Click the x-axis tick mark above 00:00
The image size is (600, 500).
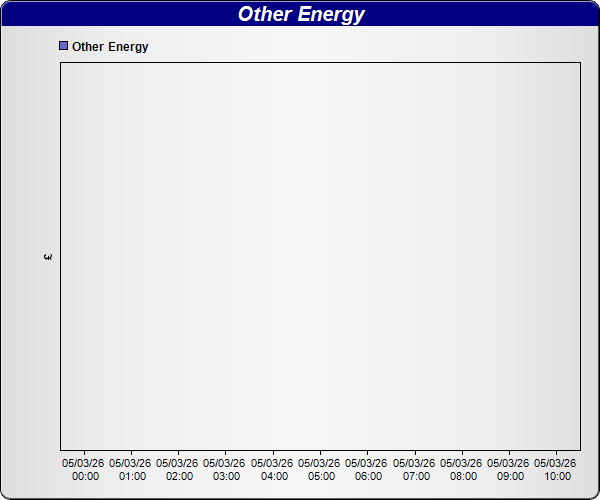[84, 453]
